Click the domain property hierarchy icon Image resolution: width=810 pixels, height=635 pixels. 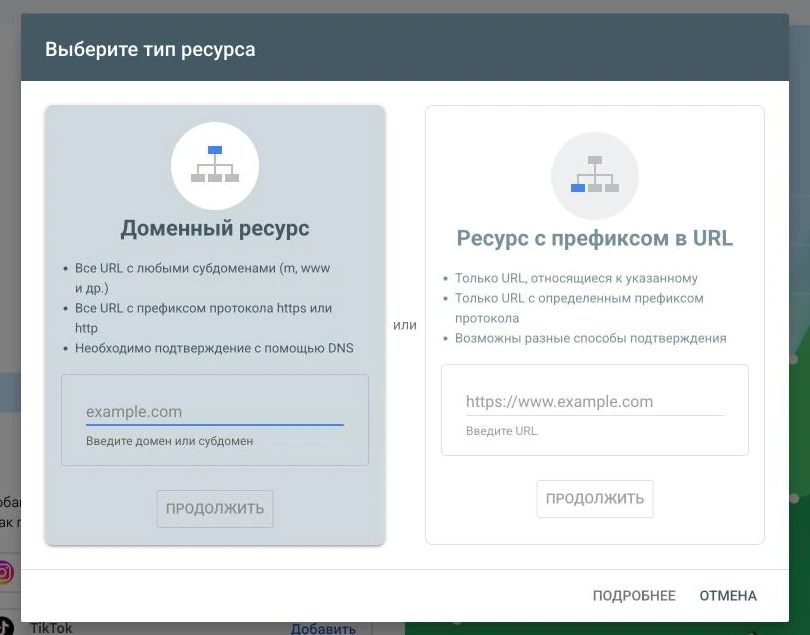(215, 165)
